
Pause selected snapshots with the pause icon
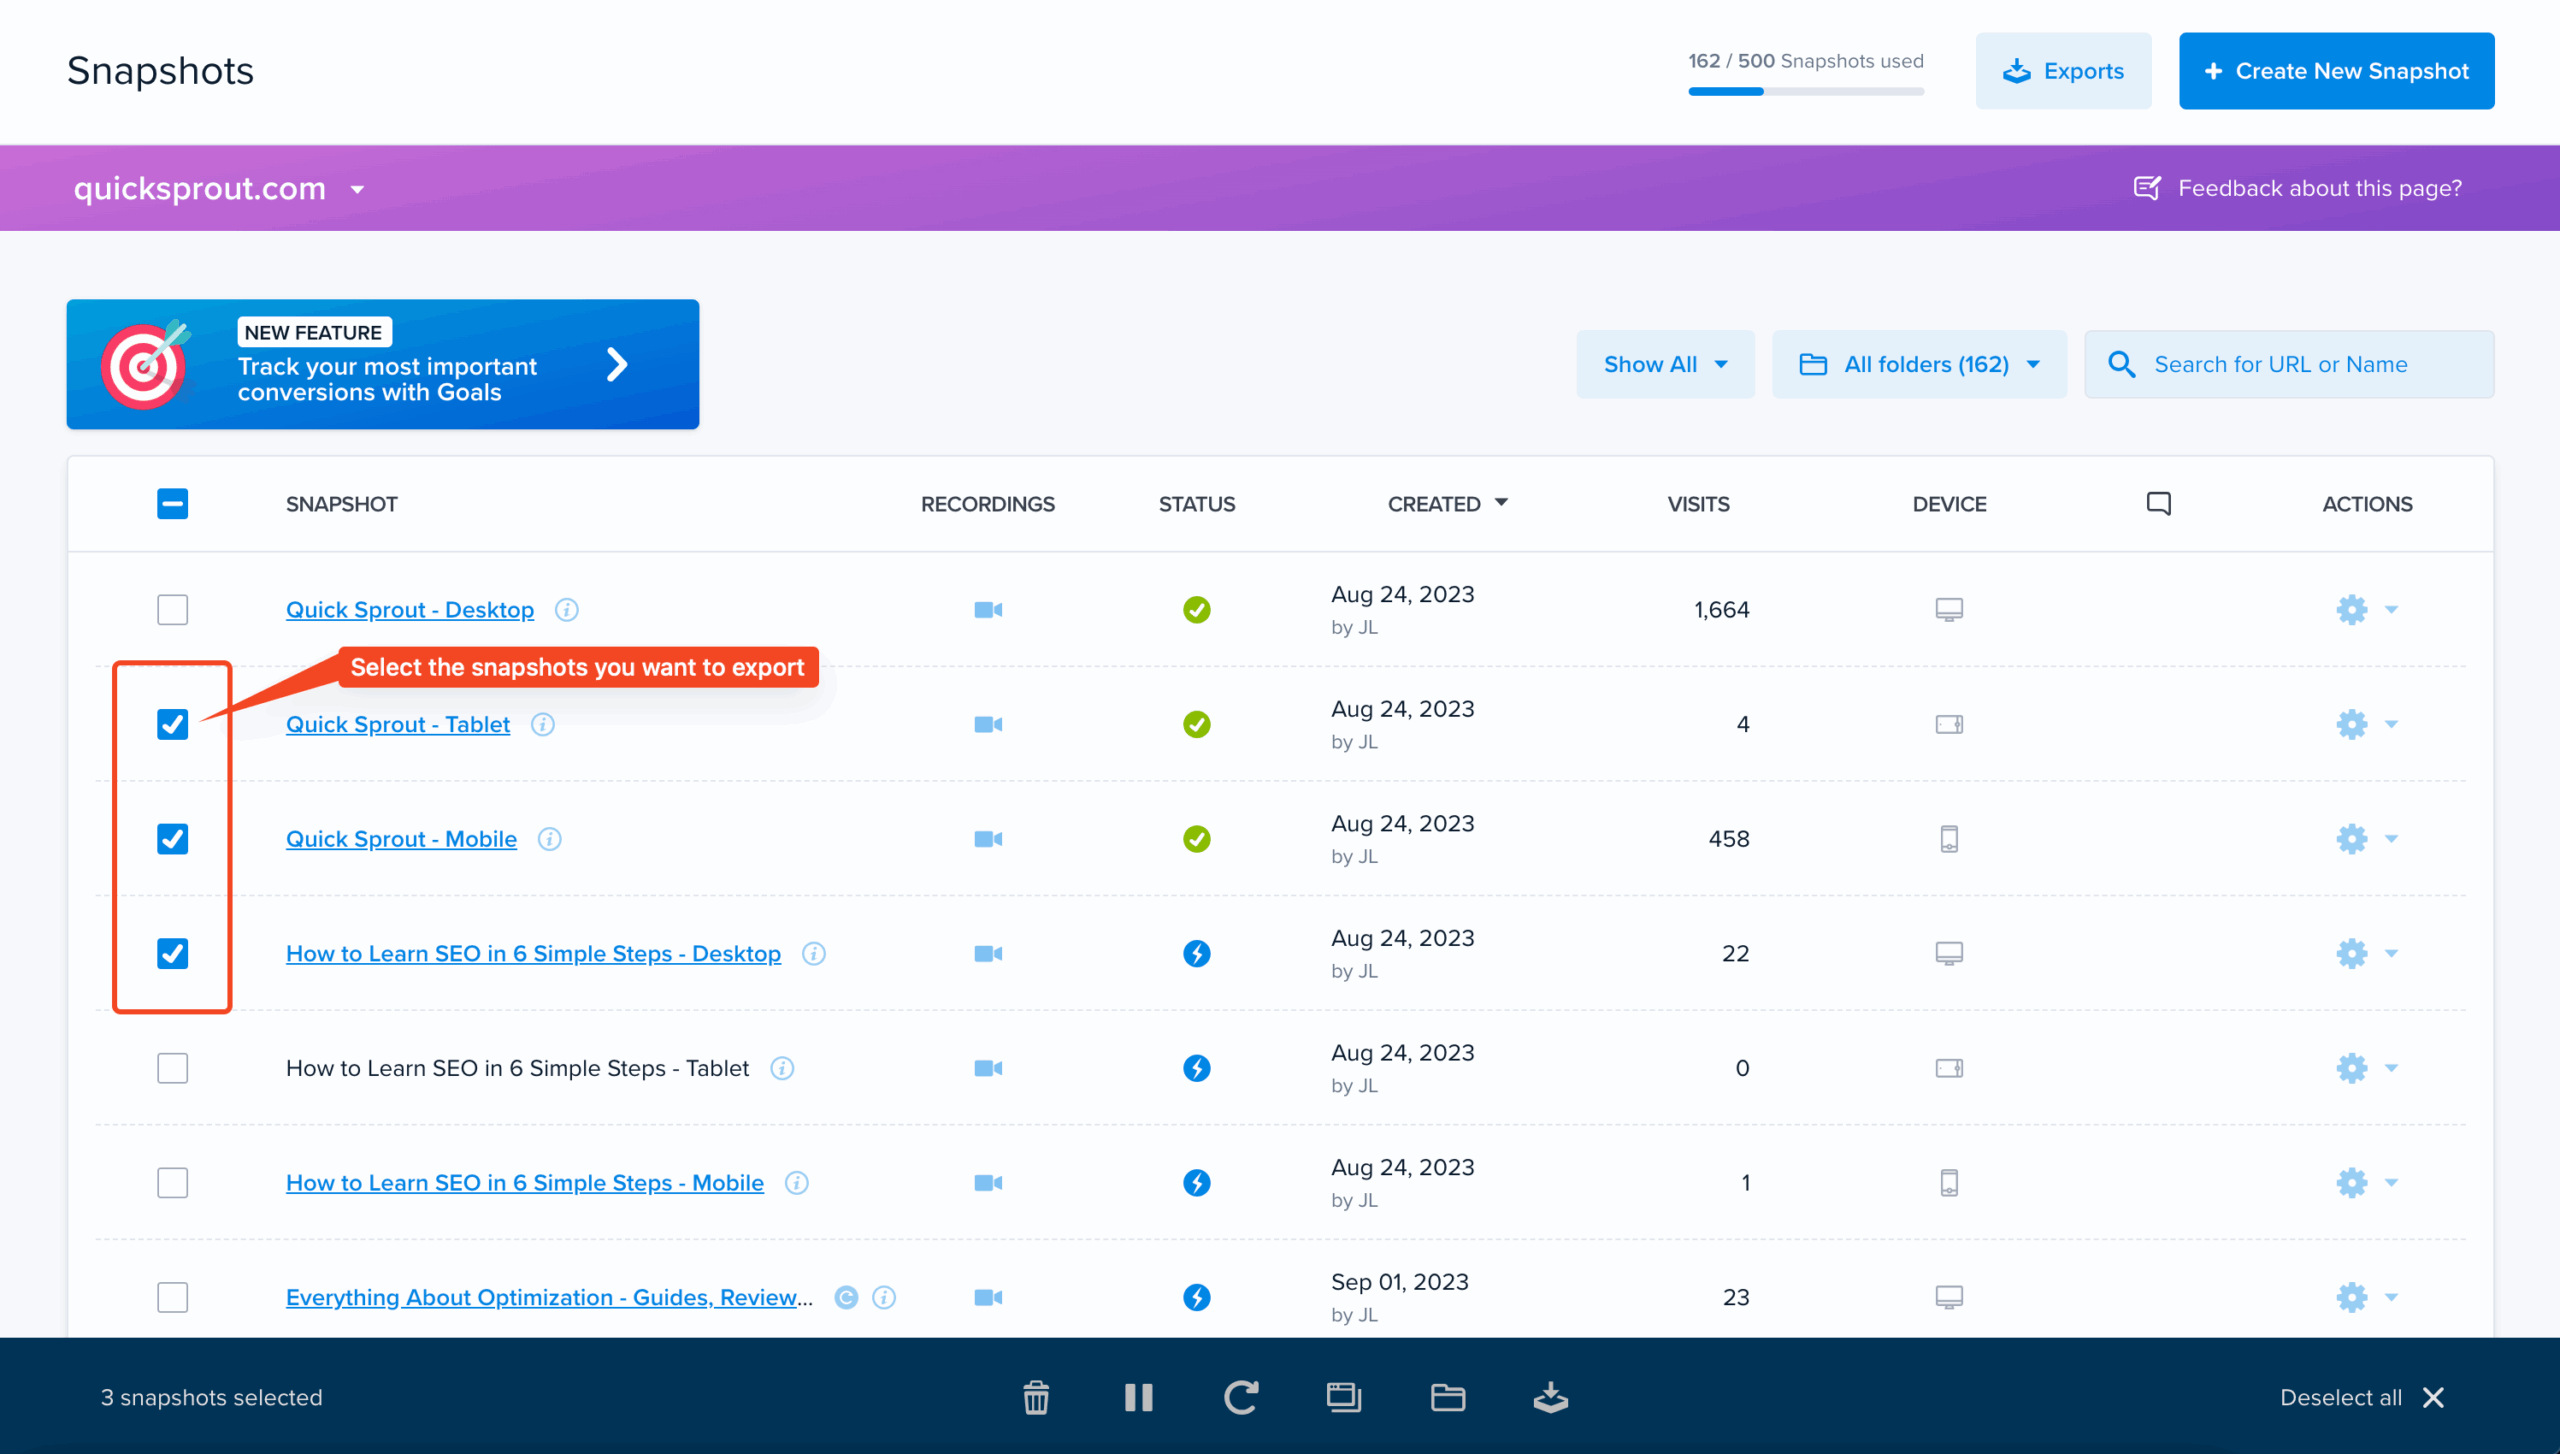1138,1397
